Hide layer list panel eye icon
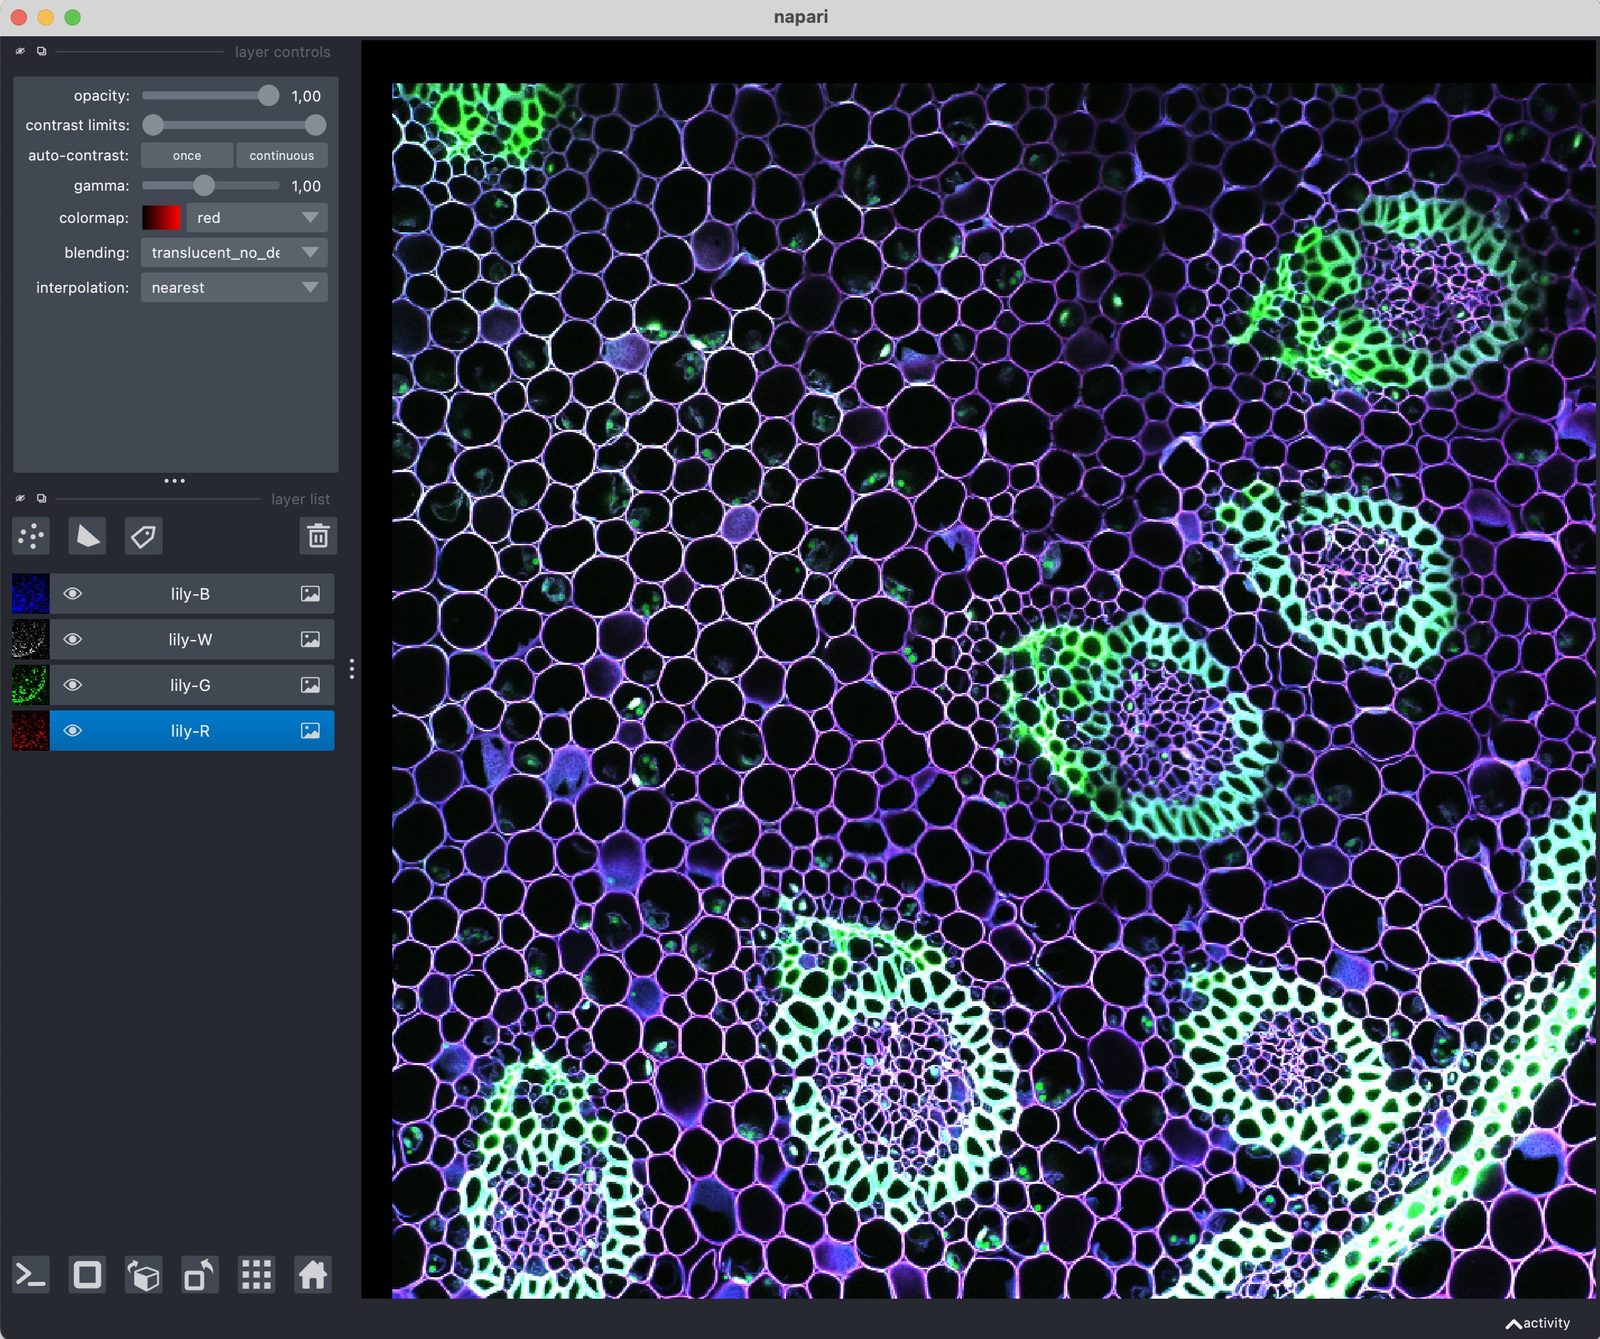The image size is (1600, 1339). click(x=20, y=498)
